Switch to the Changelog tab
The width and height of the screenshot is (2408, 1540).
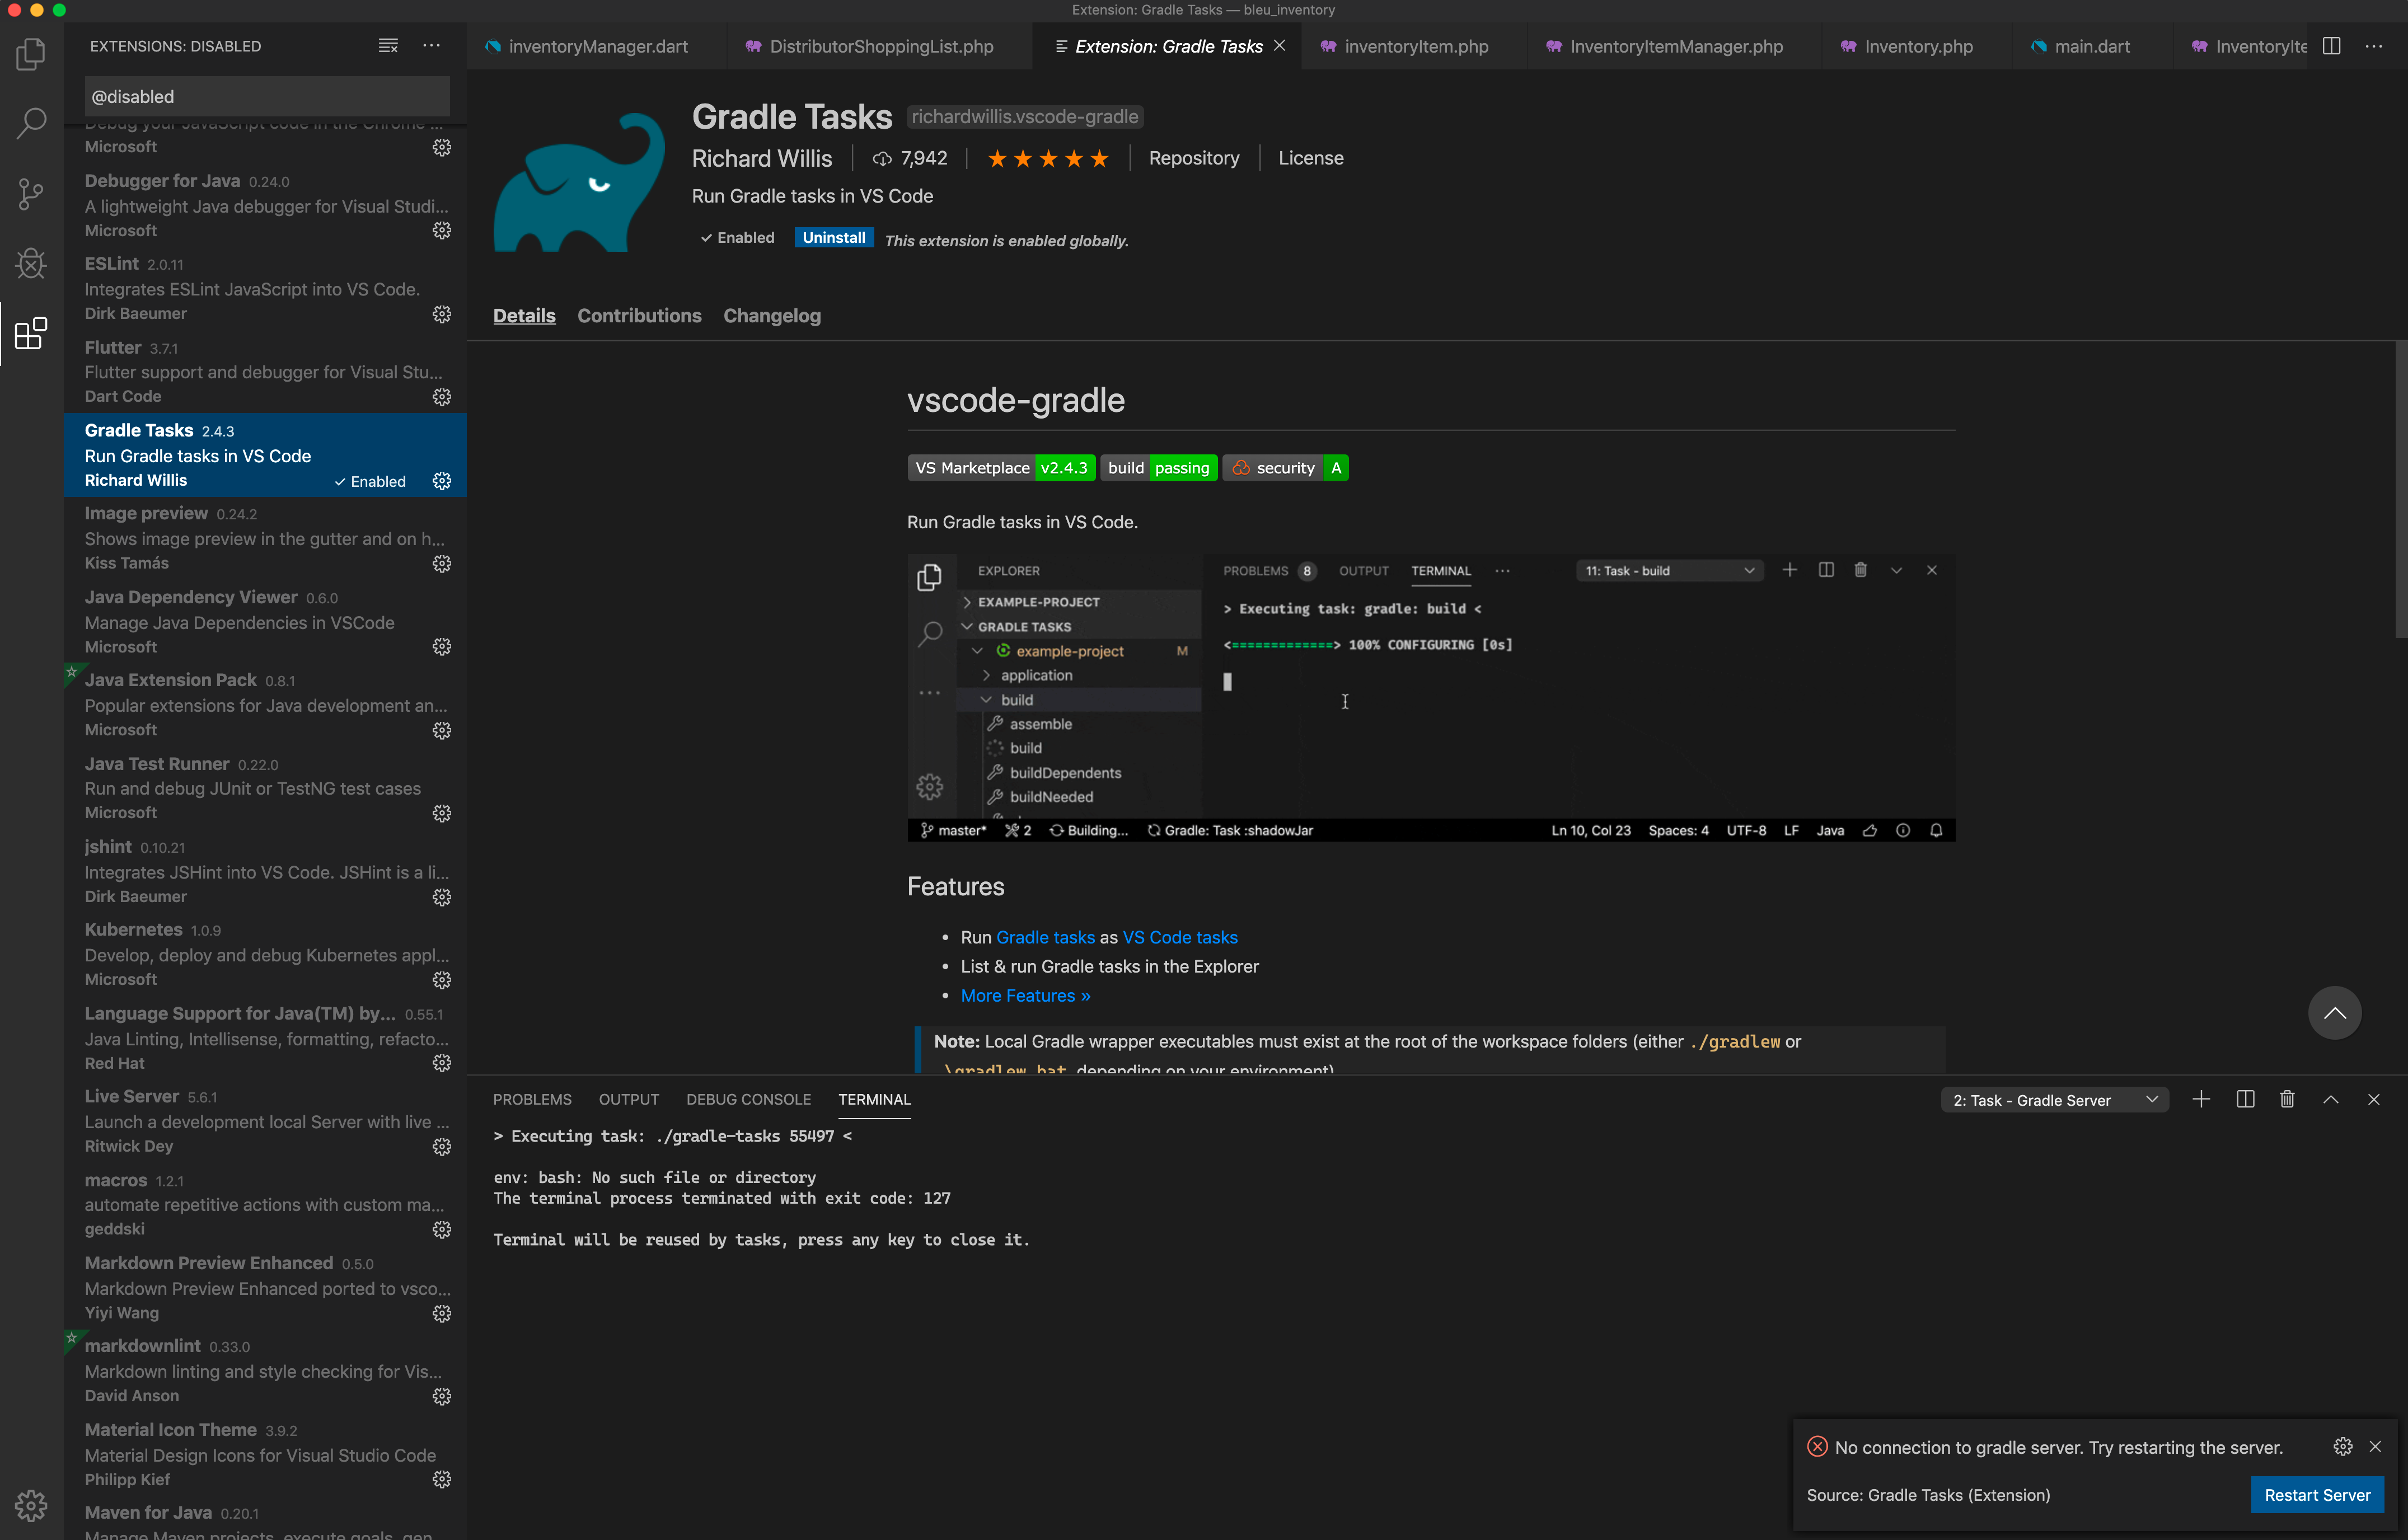[771, 316]
